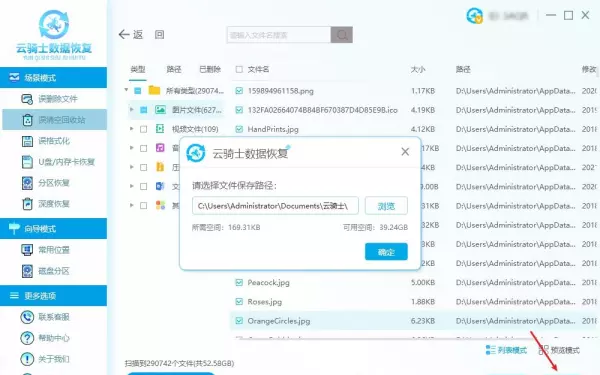Click the 视频文件 video type icon

click(x=160, y=129)
